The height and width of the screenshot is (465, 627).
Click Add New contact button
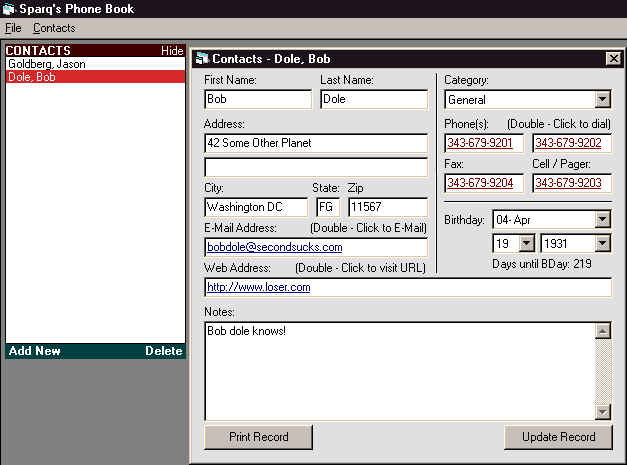coord(34,351)
